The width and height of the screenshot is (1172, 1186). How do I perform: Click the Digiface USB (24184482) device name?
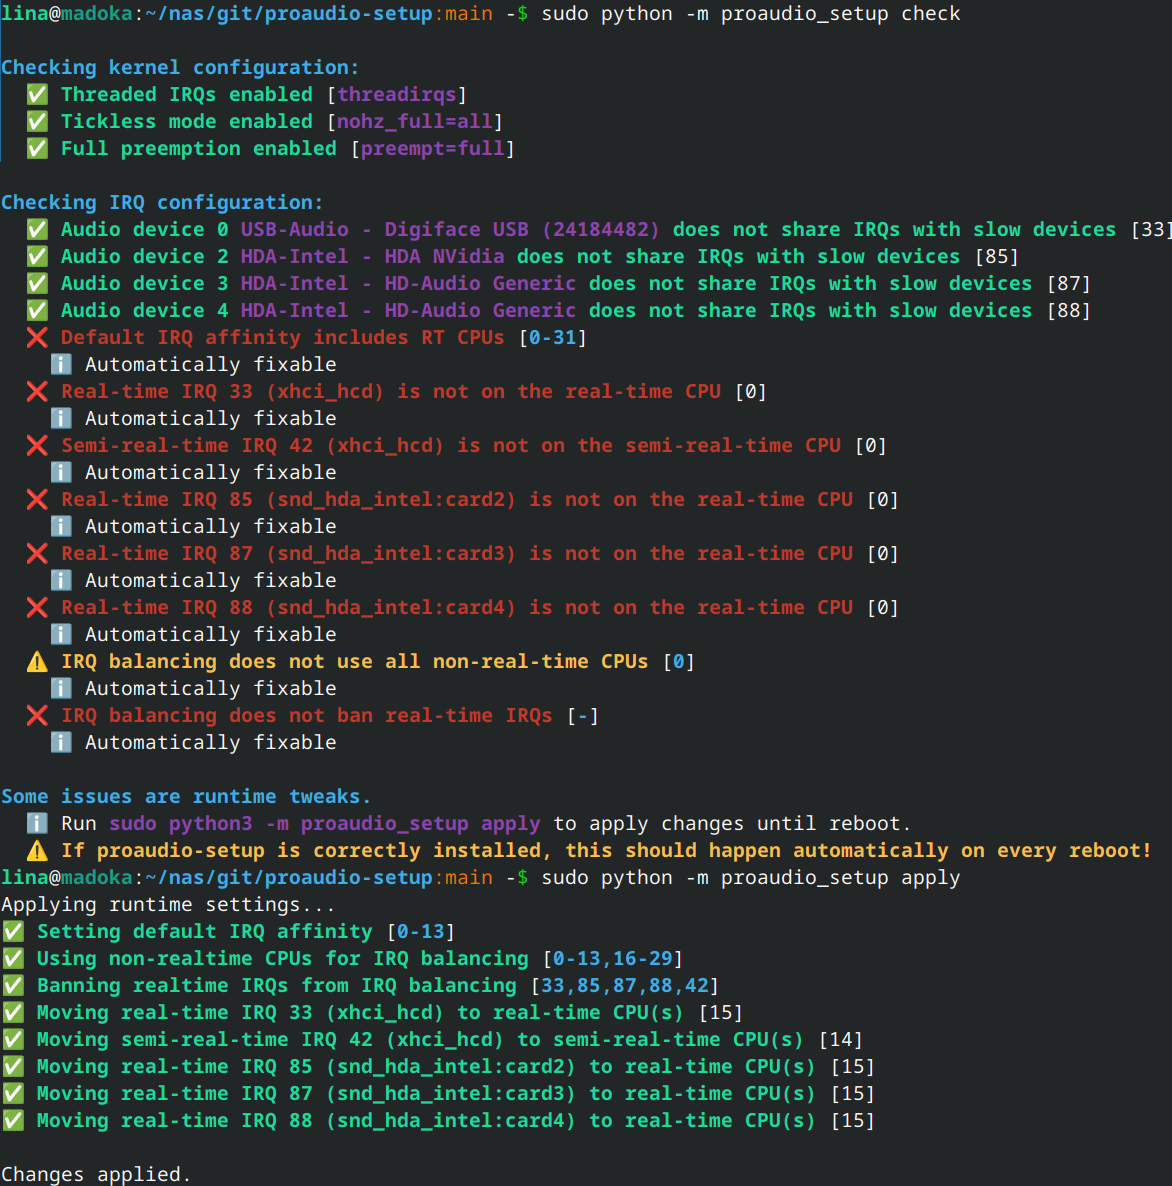[522, 230]
